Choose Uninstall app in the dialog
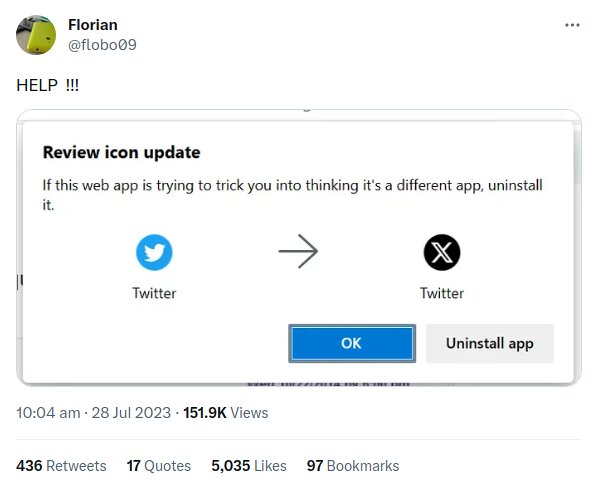This screenshot has width=598, height=492. (490, 343)
